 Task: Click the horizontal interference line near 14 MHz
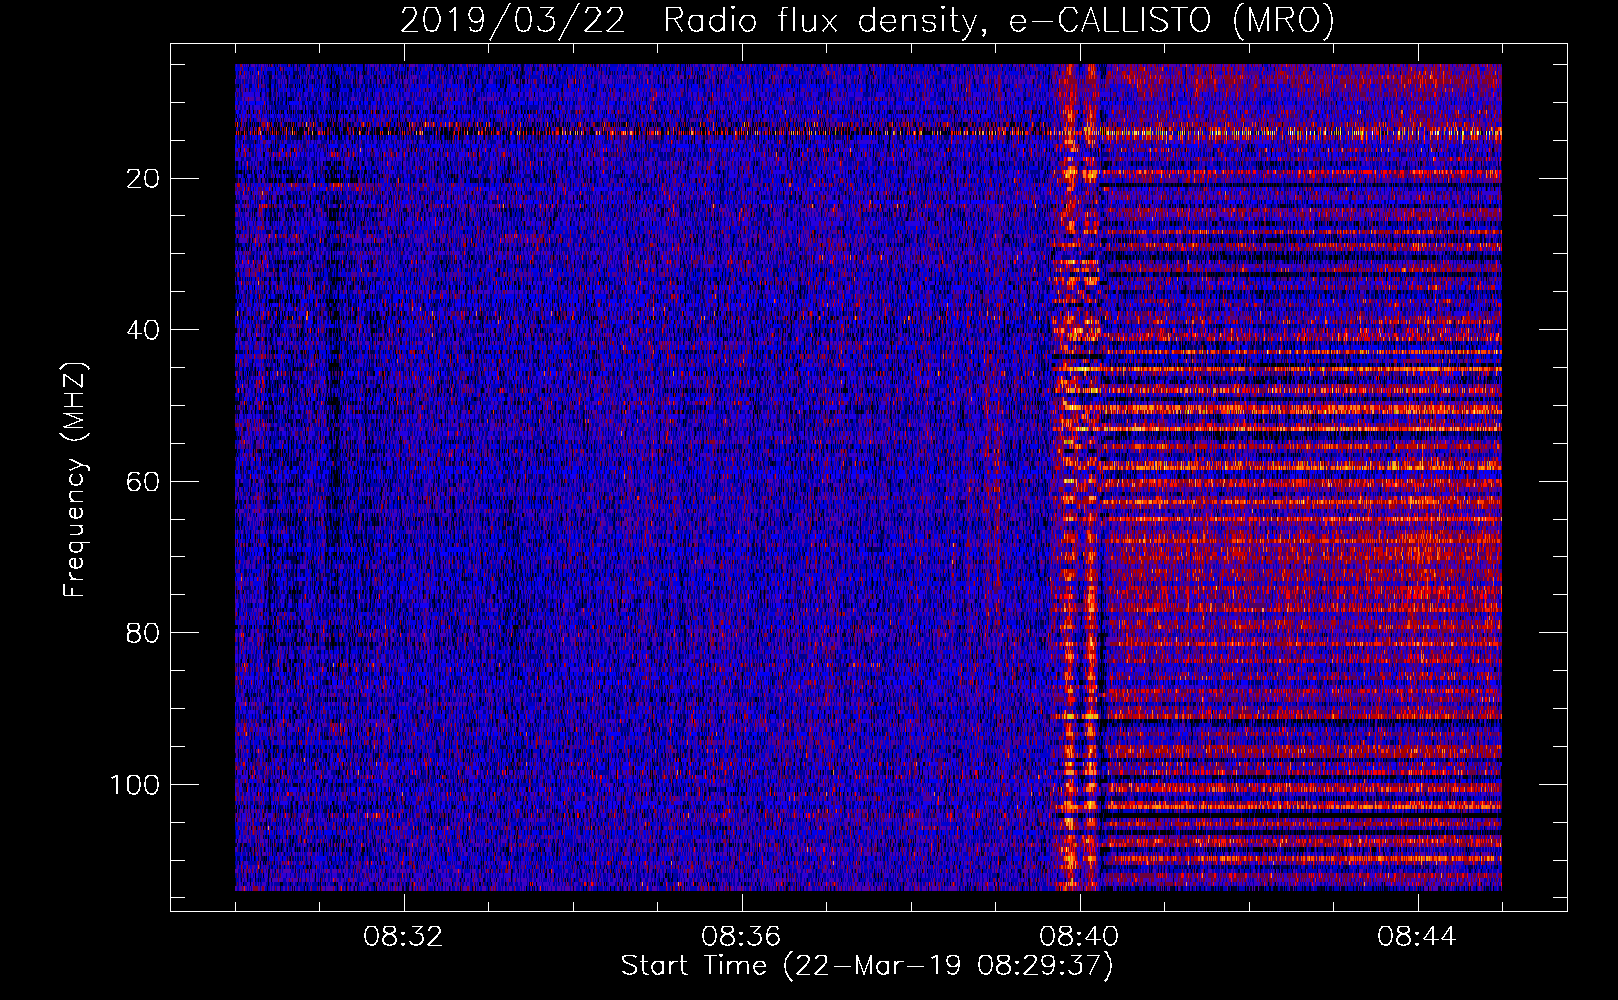pos(868,131)
